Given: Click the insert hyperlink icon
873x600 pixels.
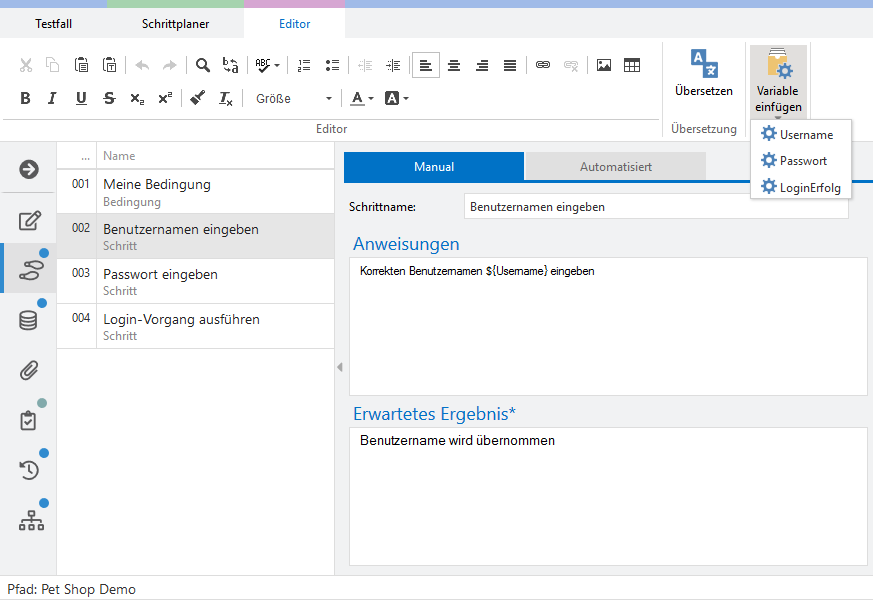Looking at the screenshot, I should (542, 65).
